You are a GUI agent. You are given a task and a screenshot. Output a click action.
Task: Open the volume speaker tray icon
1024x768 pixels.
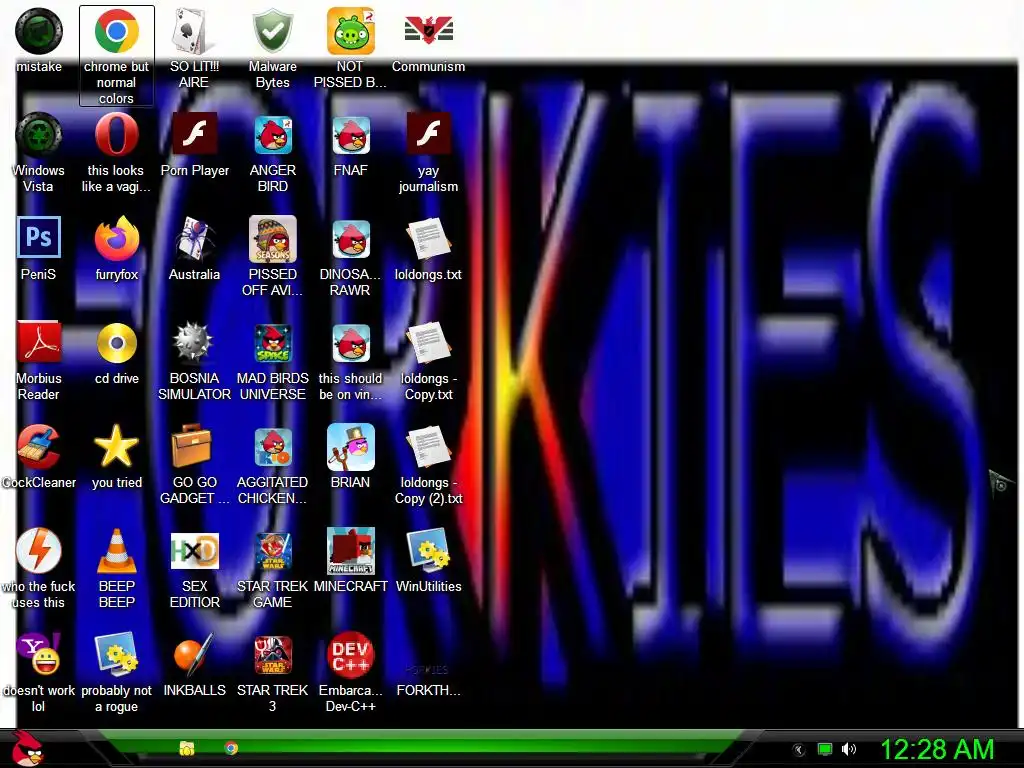pyautogui.click(x=849, y=749)
